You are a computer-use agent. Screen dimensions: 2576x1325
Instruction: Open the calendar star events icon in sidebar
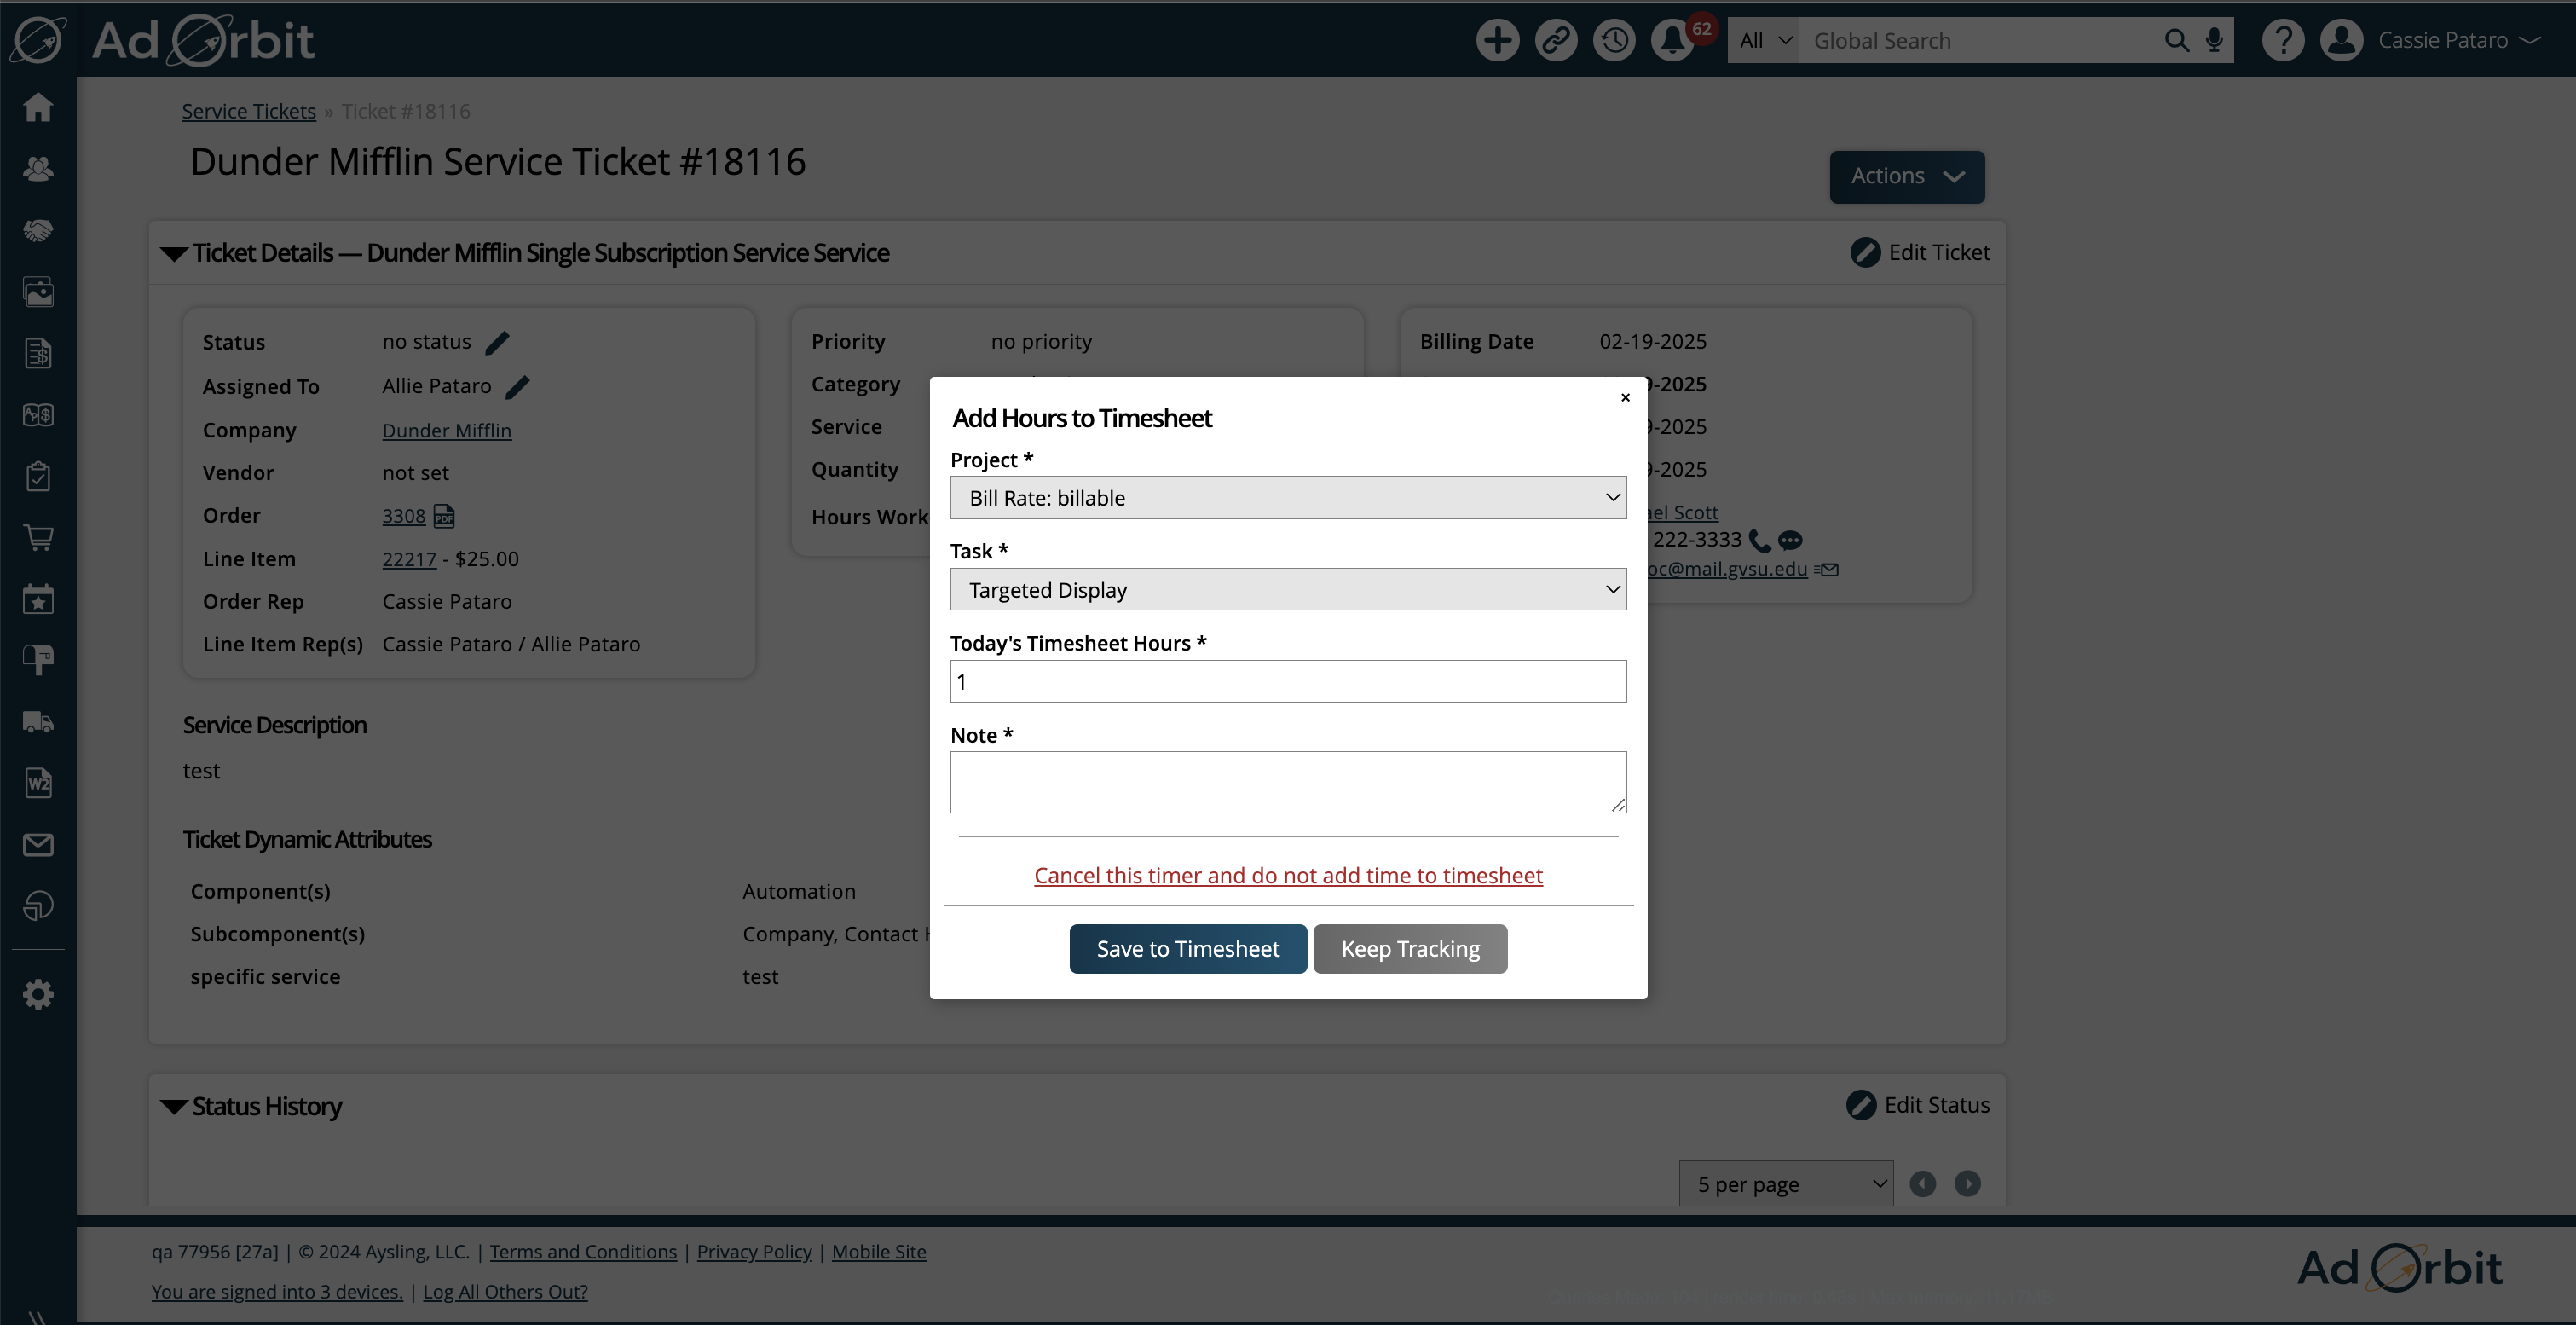38,599
